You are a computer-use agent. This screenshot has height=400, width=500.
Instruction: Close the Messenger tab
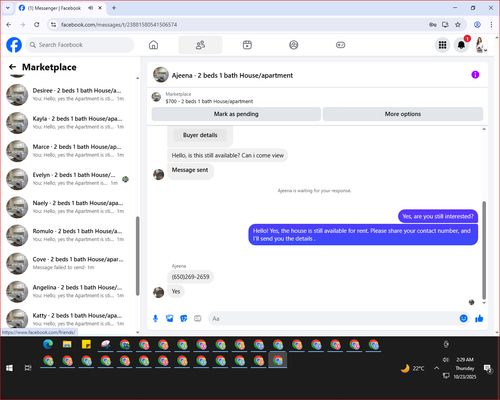point(100,8)
